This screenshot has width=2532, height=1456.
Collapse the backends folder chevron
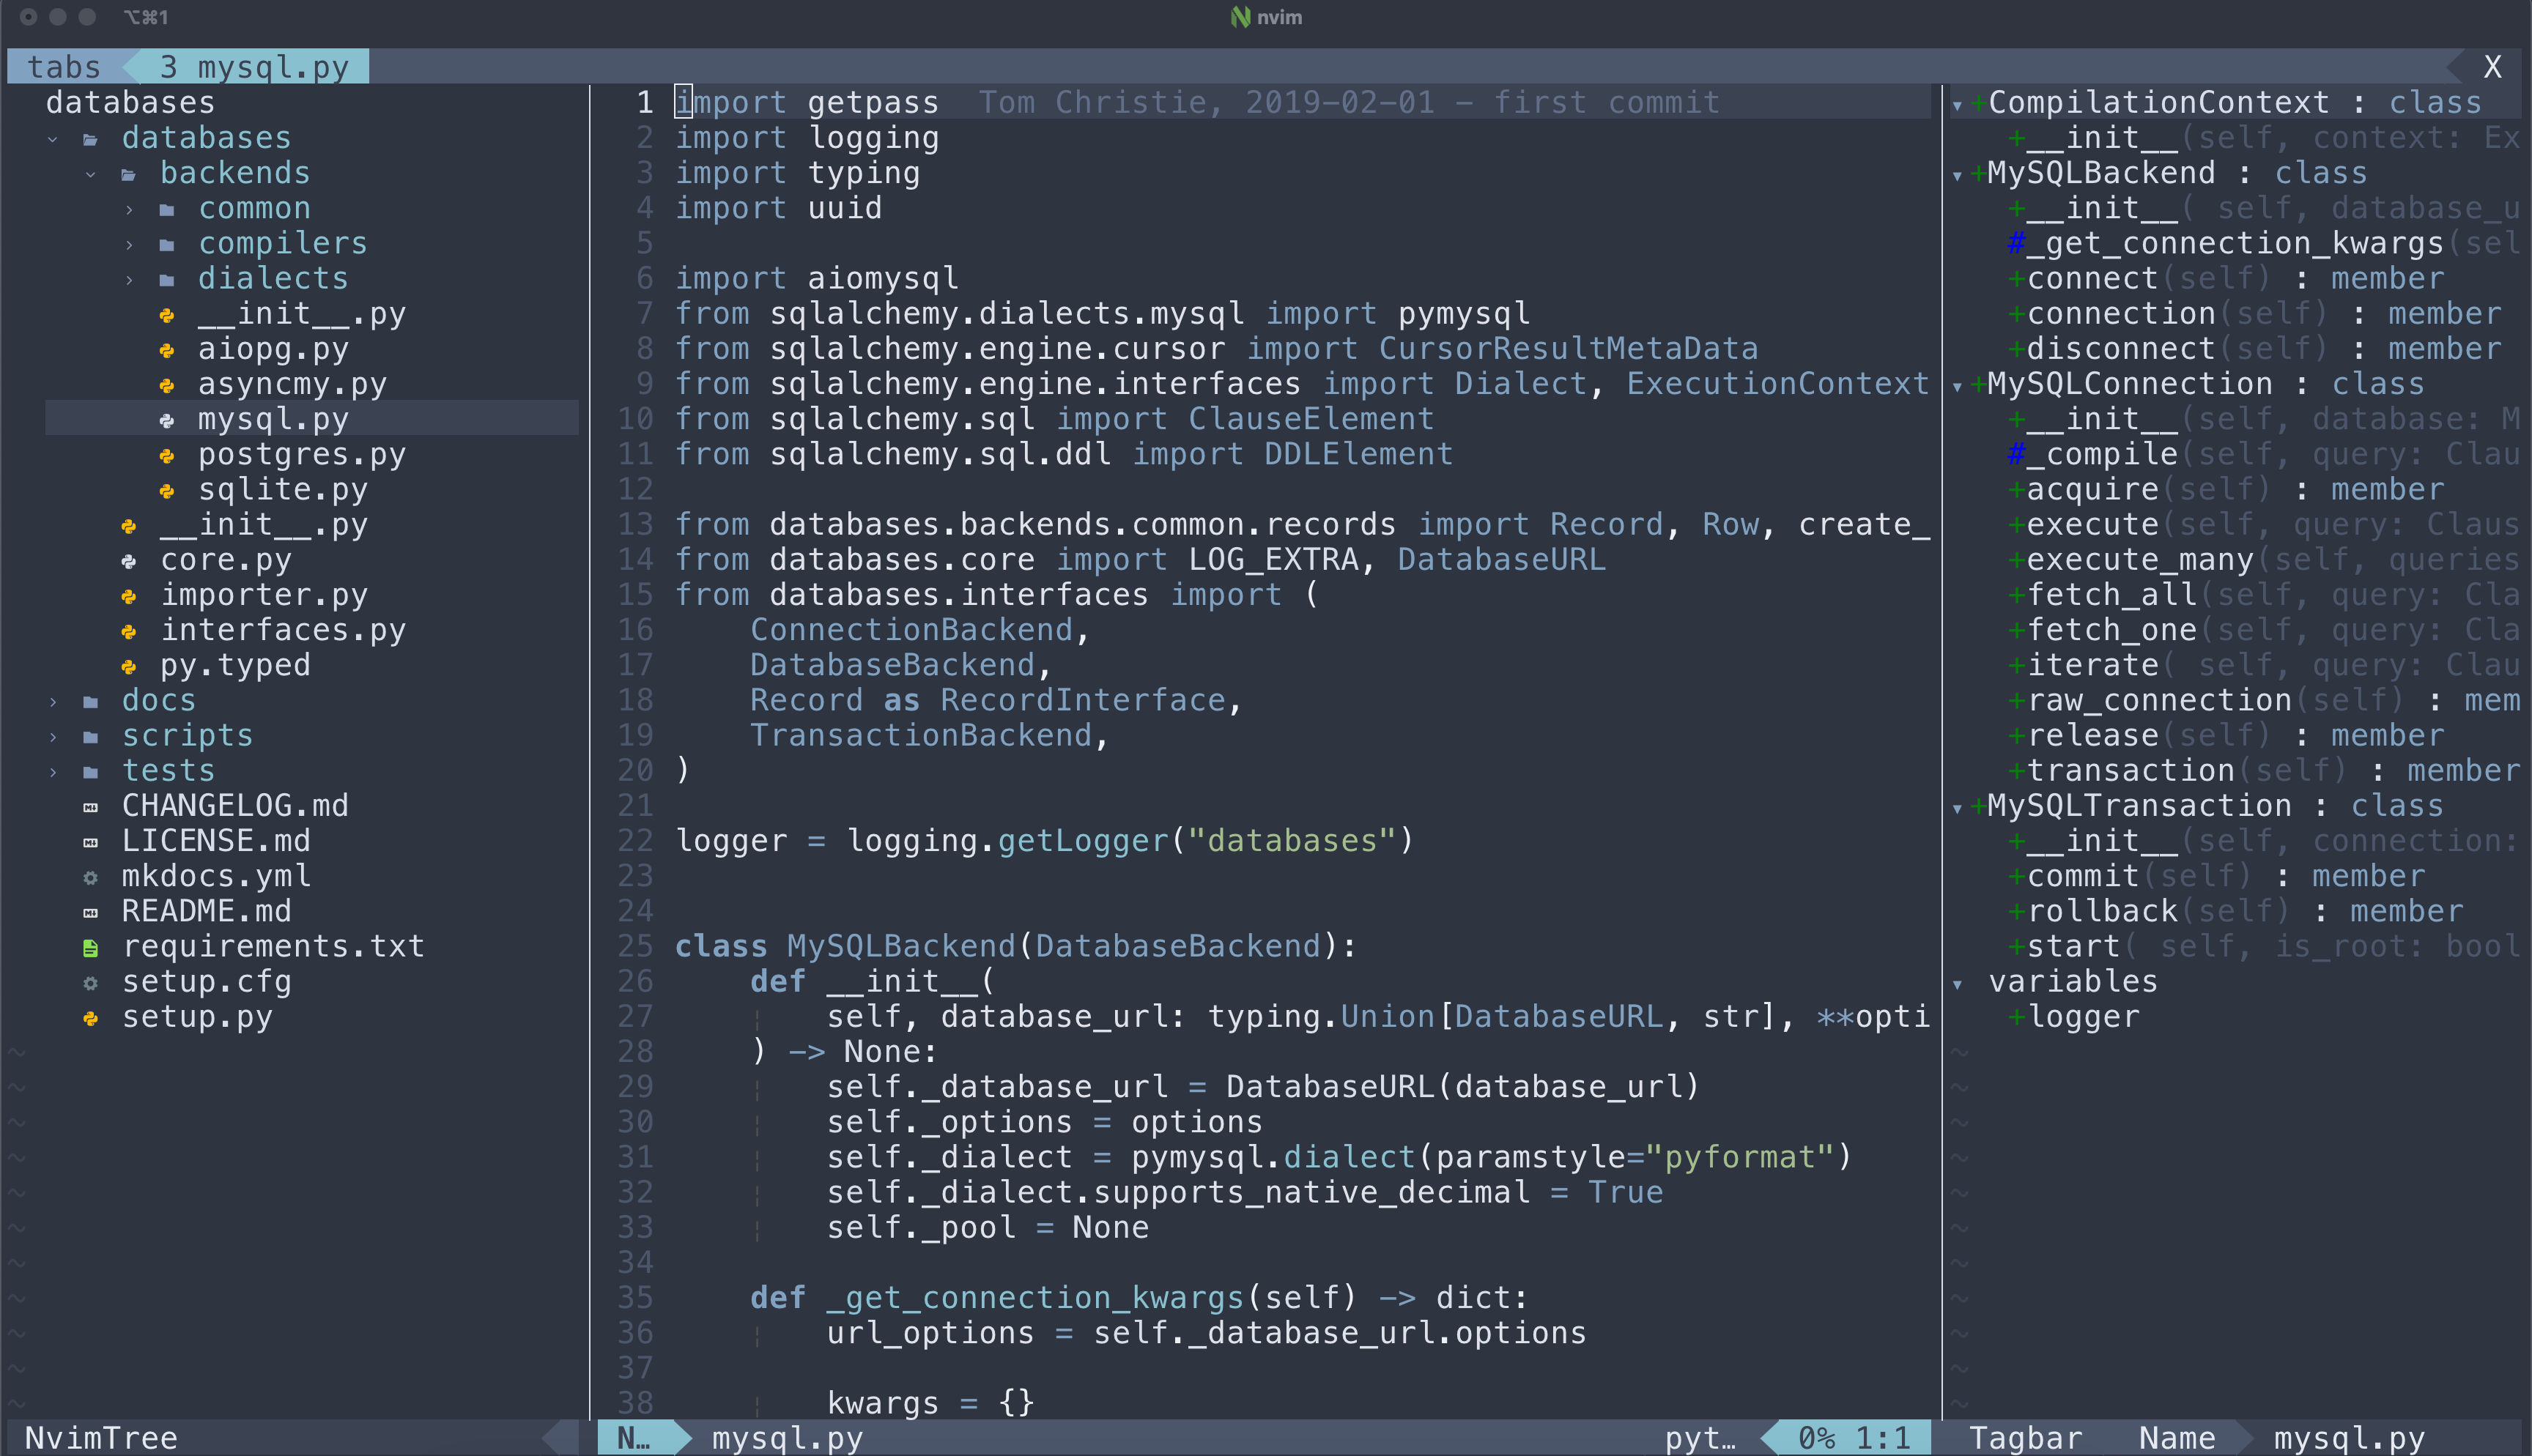tap(91, 174)
